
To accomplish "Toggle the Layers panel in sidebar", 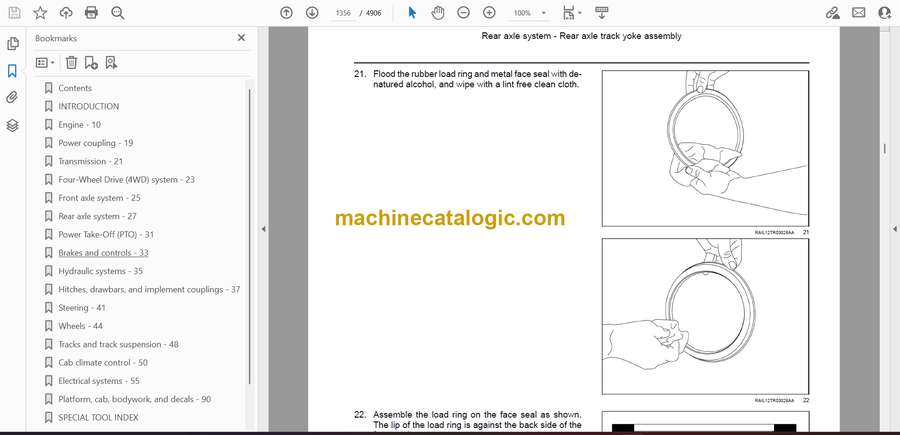I will pos(12,125).
